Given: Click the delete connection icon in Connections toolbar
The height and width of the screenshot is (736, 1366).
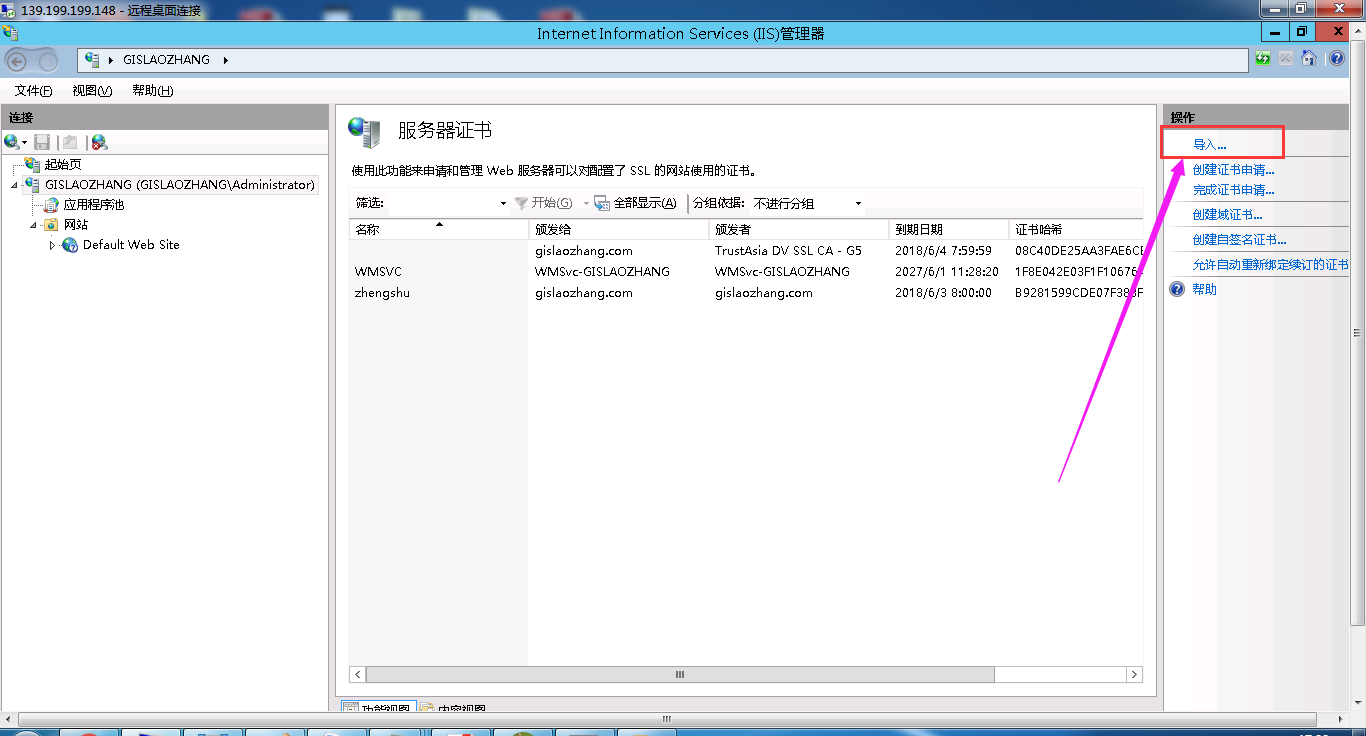Looking at the screenshot, I should (99, 143).
